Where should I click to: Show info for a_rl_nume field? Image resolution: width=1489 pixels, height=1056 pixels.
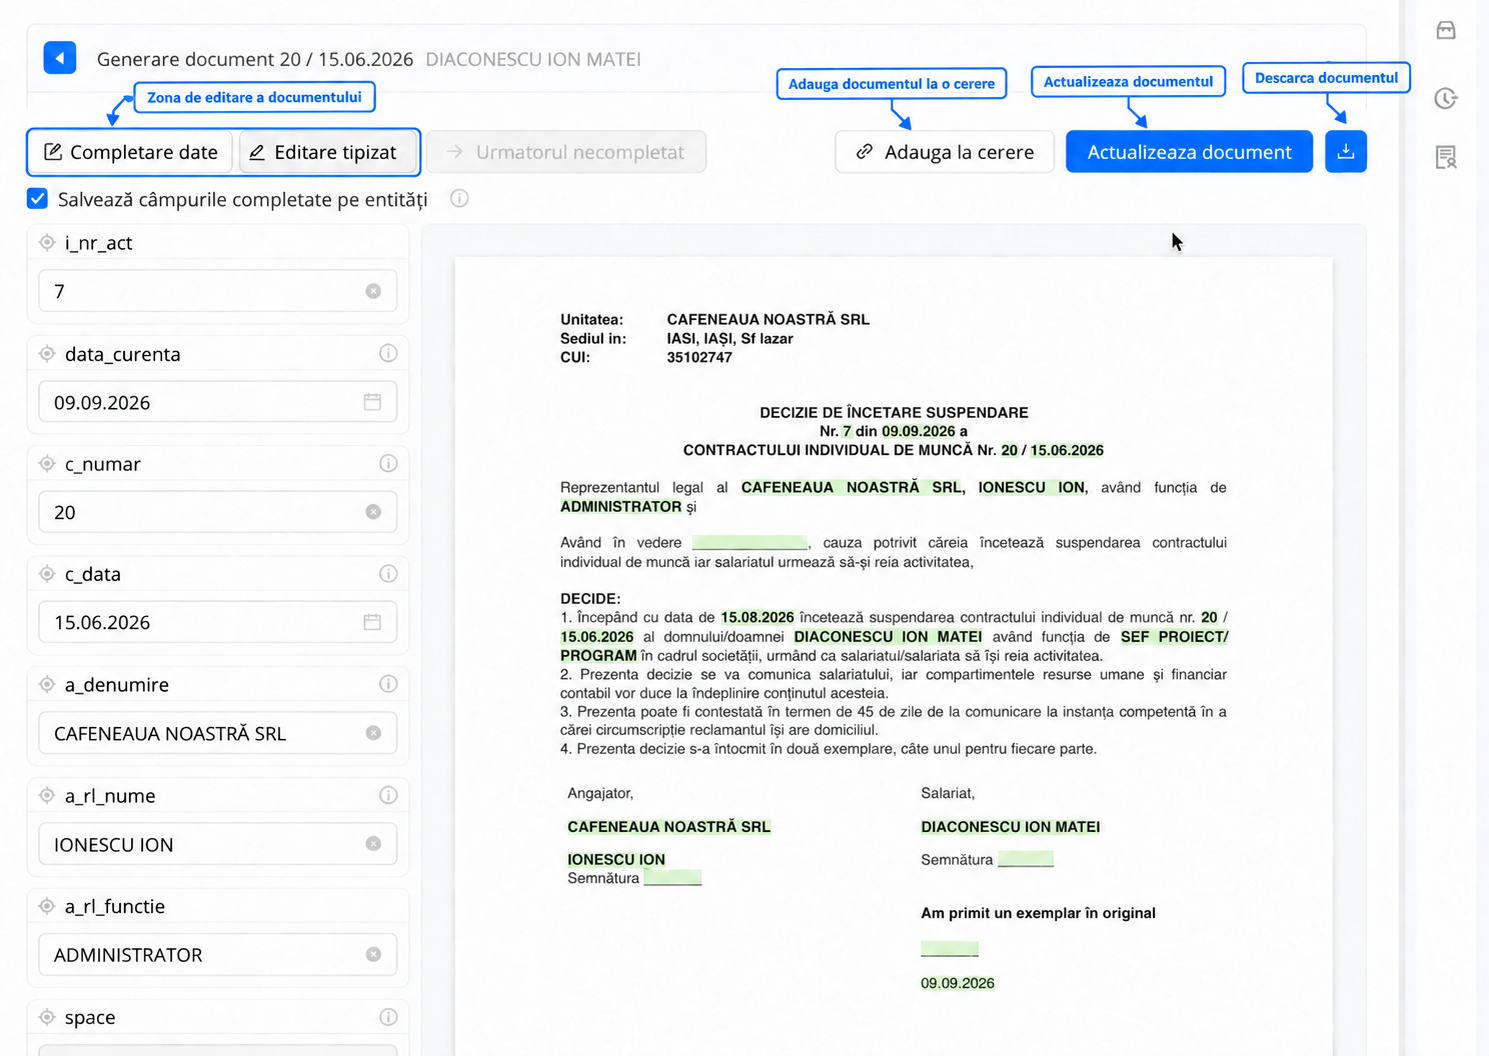pos(388,795)
